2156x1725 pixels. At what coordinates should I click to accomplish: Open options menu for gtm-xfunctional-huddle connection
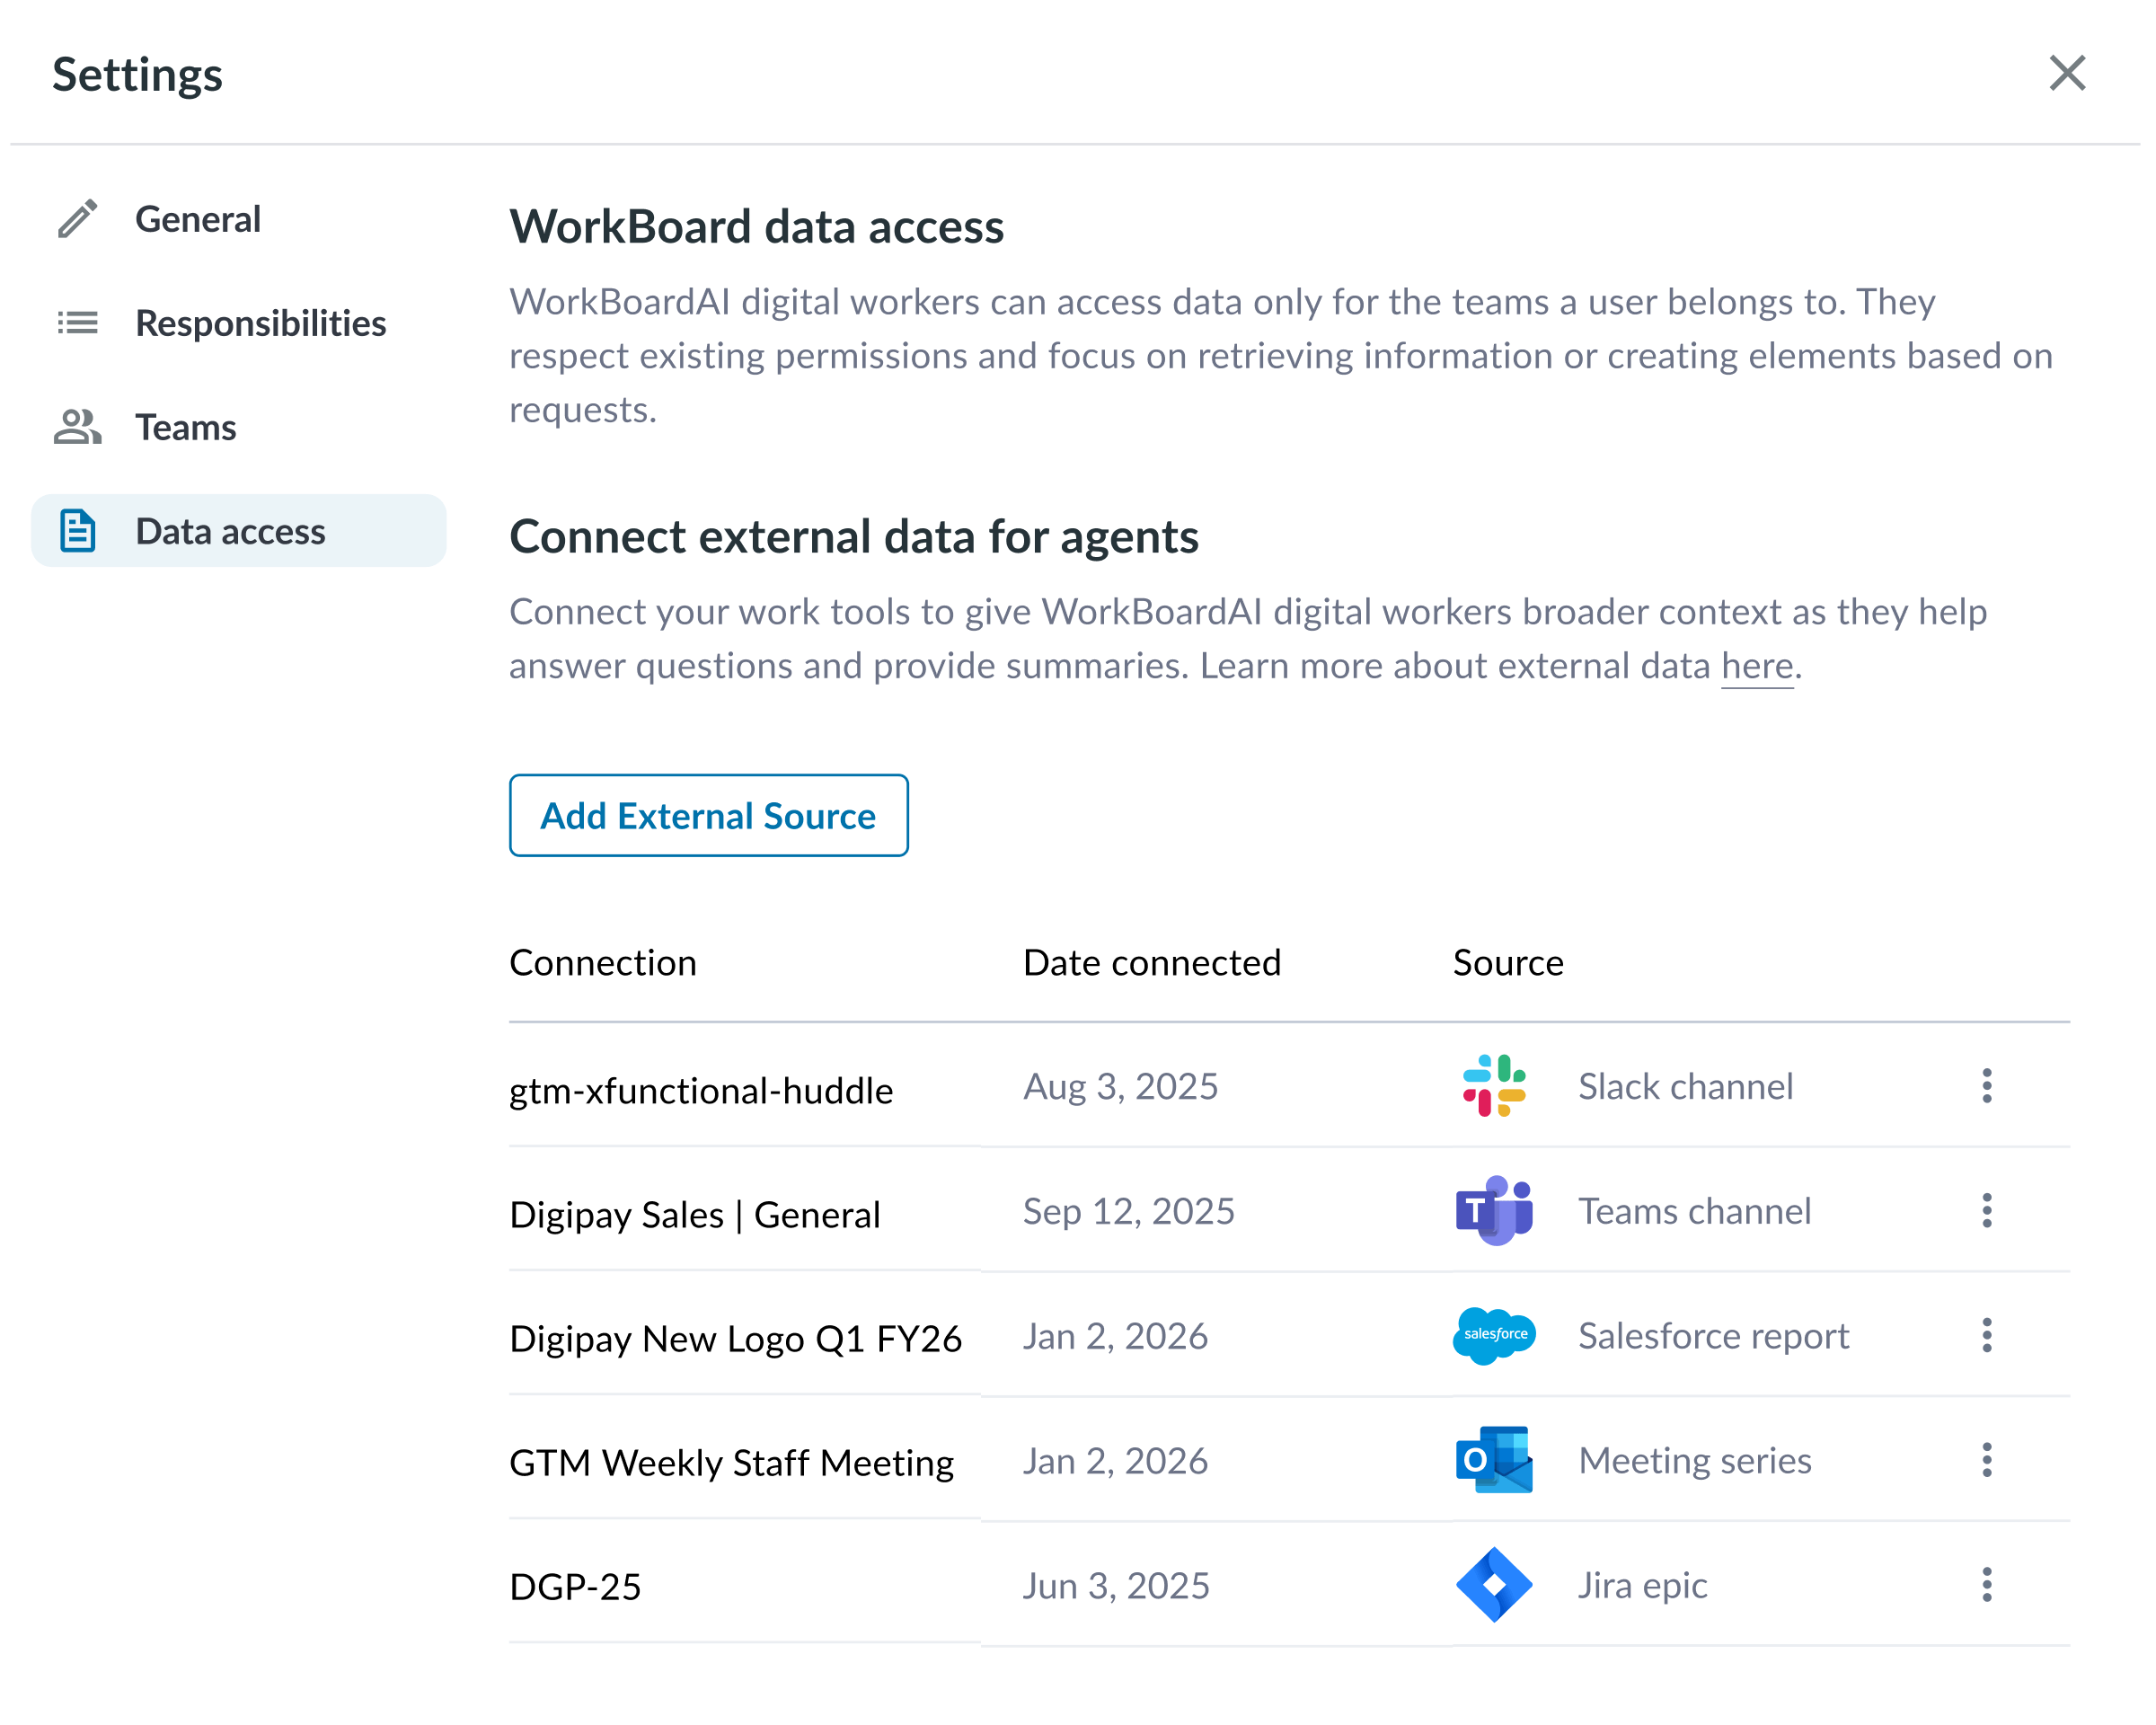(1986, 1086)
